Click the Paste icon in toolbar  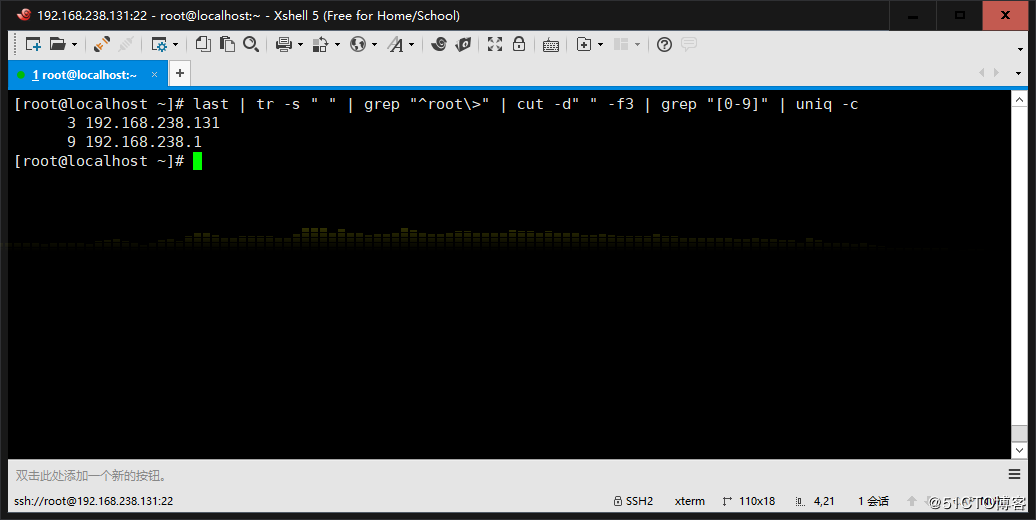coord(227,44)
